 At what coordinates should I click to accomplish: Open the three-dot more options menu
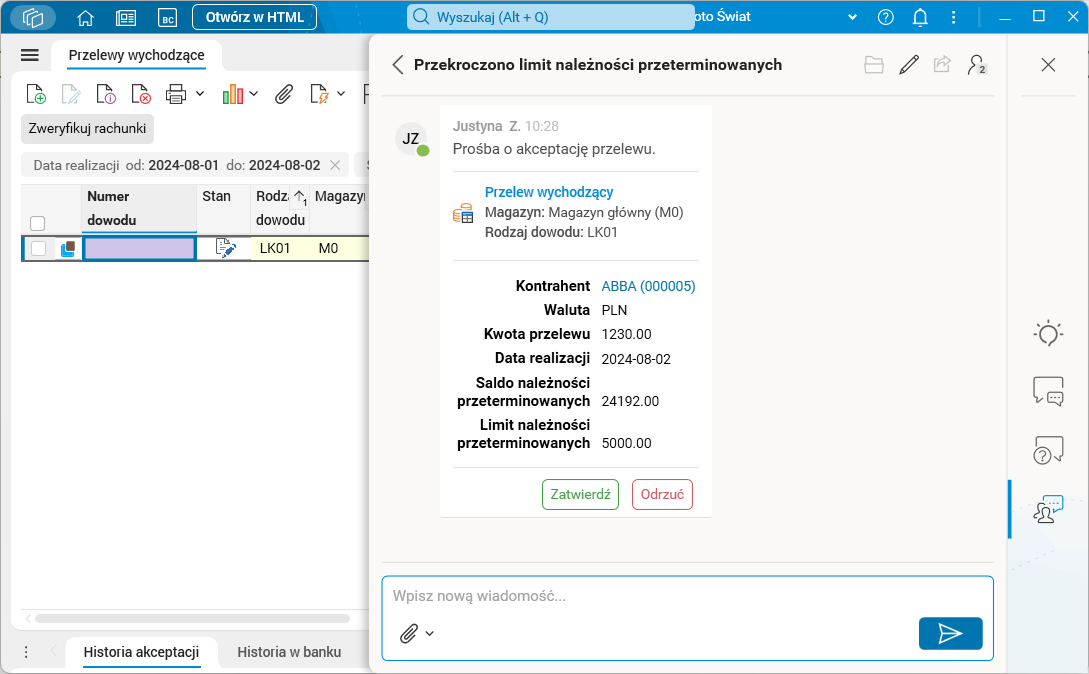pos(954,17)
